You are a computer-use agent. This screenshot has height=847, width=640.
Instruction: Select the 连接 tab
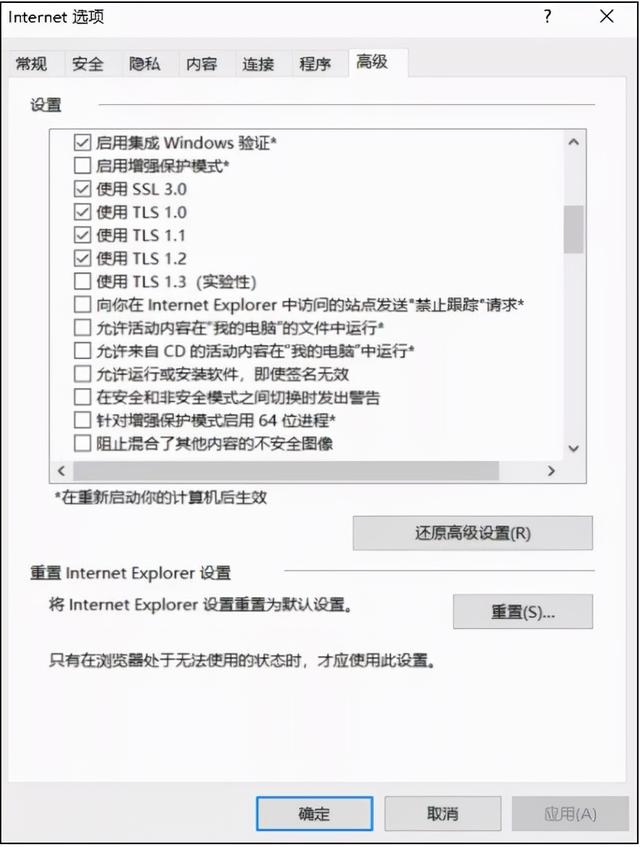[x=258, y=64]
